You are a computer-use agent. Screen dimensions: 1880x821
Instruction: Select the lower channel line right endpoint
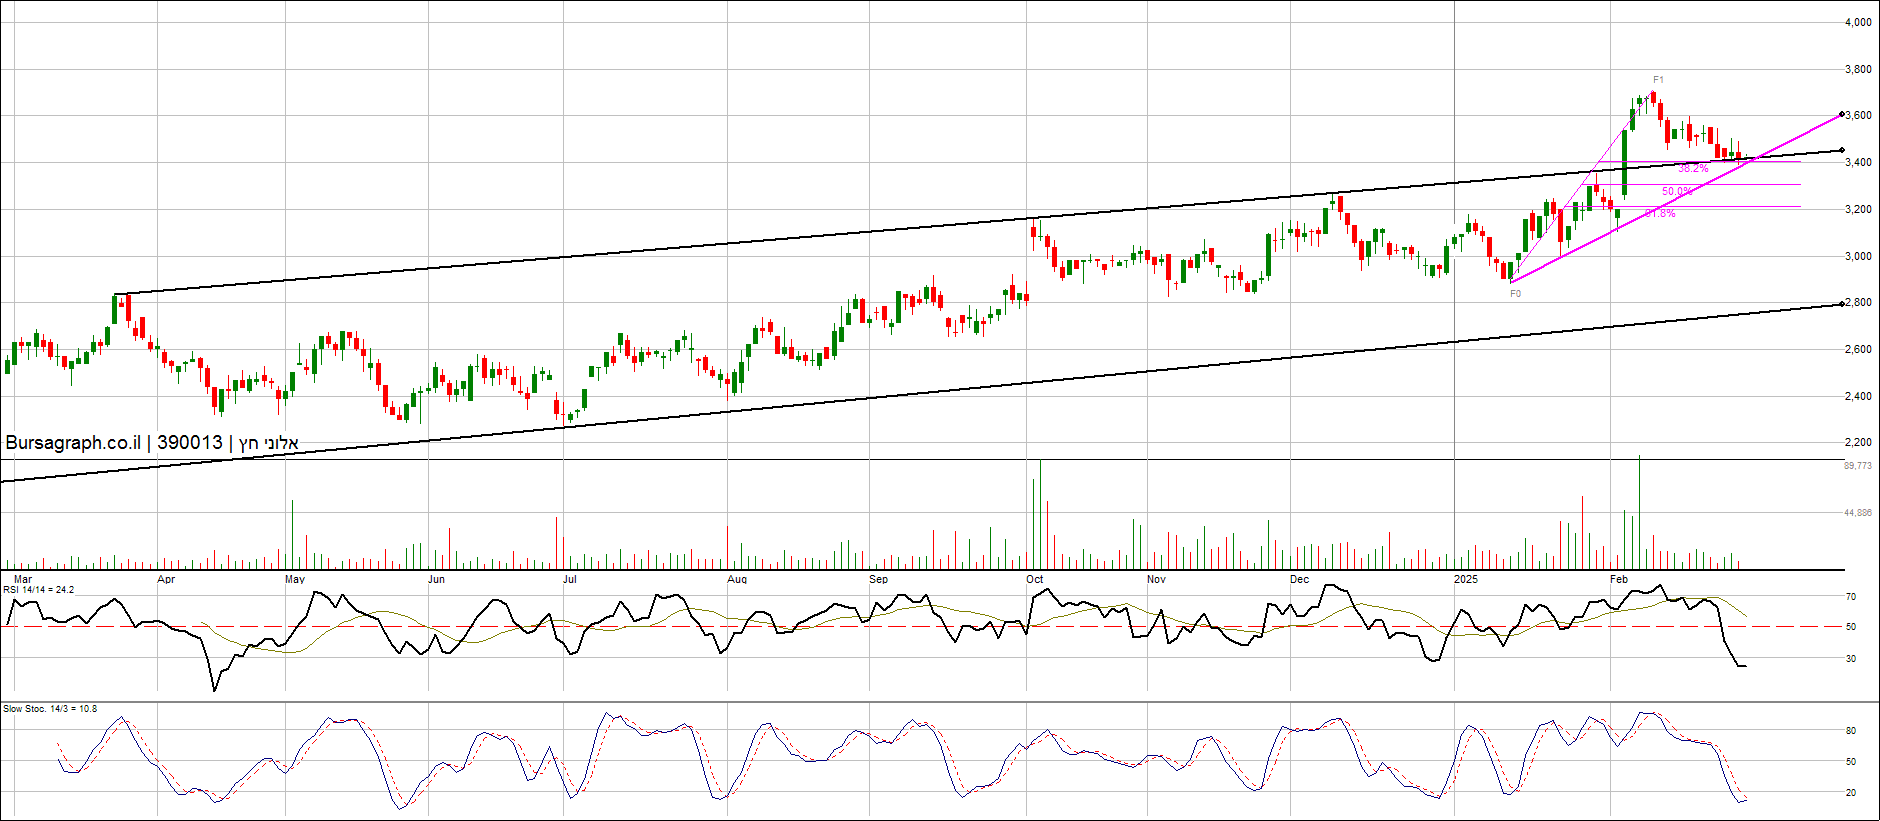1842,304
